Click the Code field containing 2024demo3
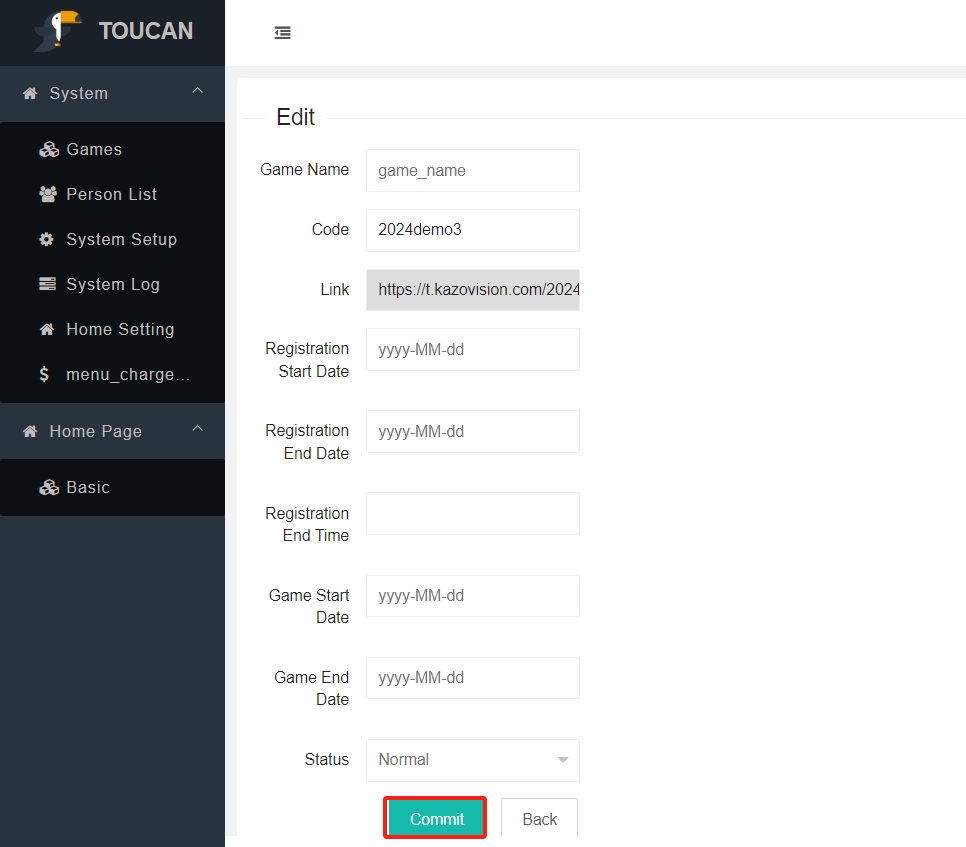966x847 pixels. 472,230
